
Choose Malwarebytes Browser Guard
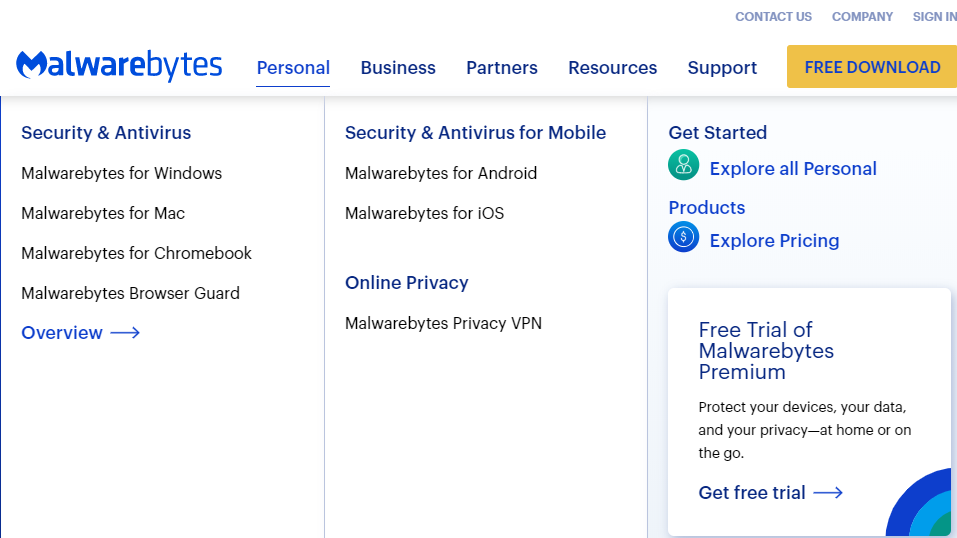[x=130, y=293]
